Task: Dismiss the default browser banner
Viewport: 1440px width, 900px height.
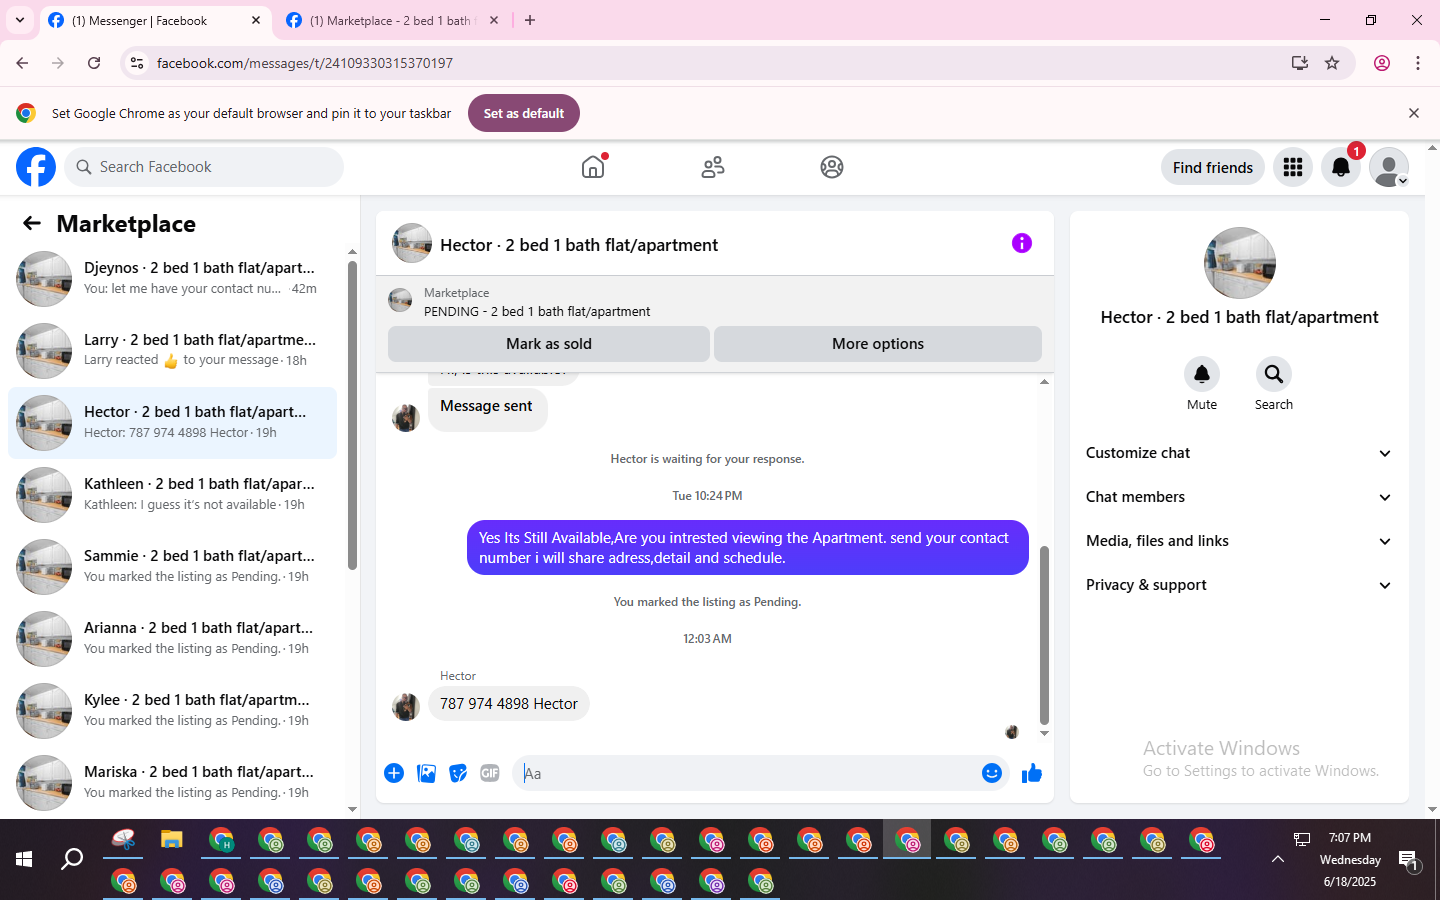Action: point(1414,113)
